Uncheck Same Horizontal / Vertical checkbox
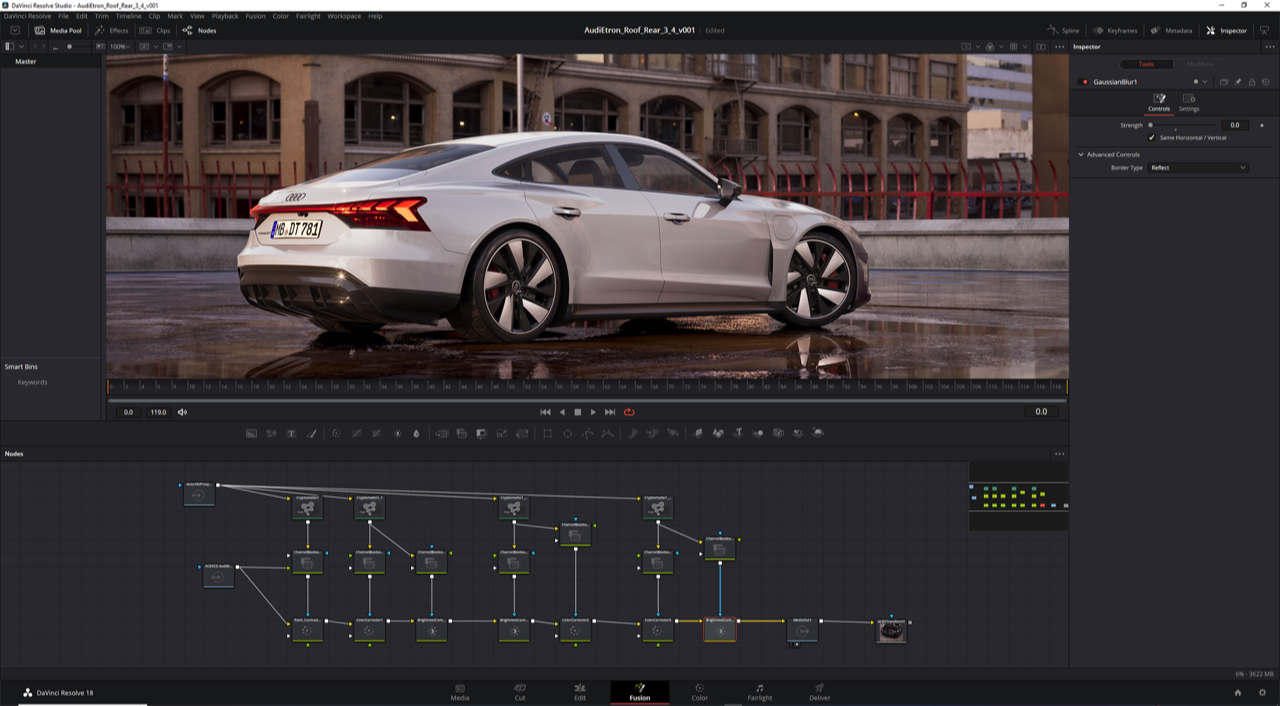The image size is (1280, 706). coord(1151,137)
